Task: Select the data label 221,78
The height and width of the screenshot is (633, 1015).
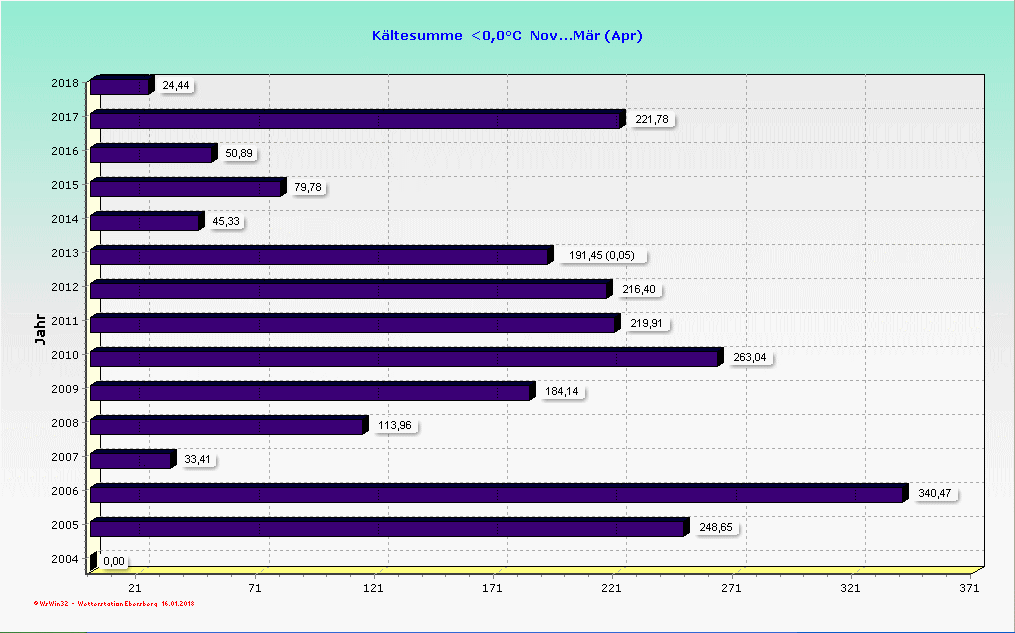Action: point(651,119)
